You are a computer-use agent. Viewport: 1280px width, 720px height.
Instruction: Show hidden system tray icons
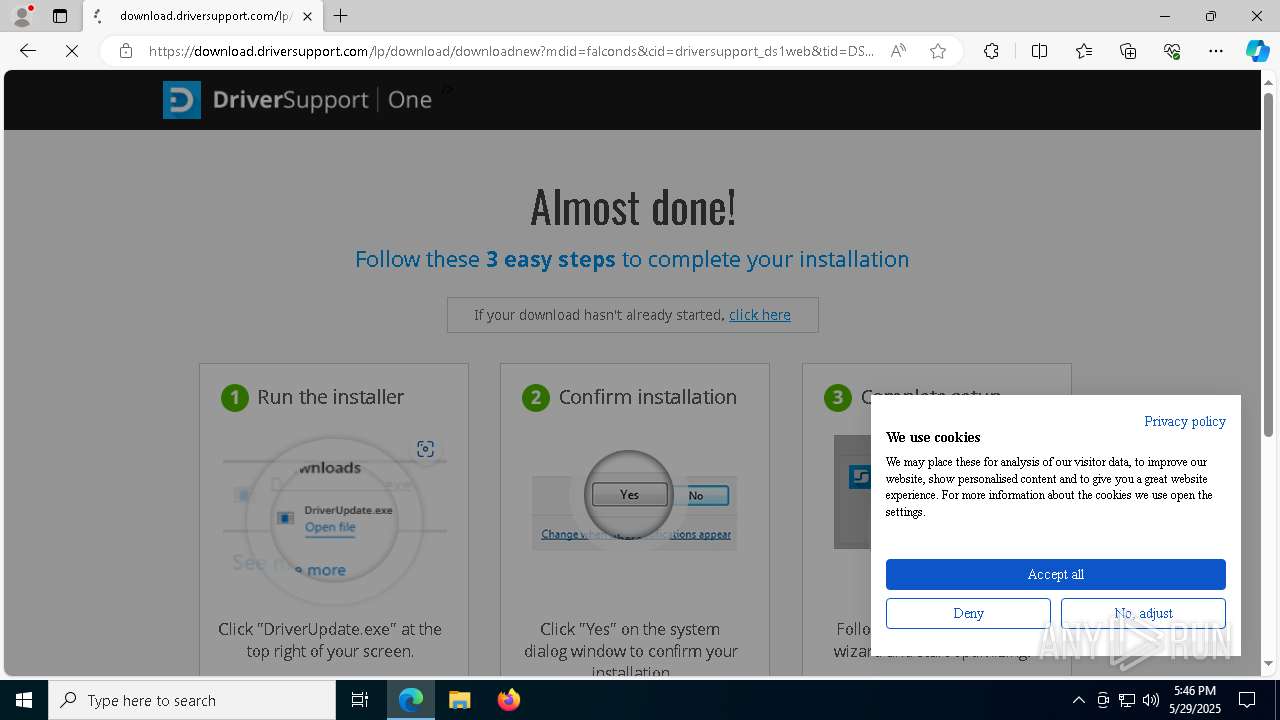[x=1078, y=700]
